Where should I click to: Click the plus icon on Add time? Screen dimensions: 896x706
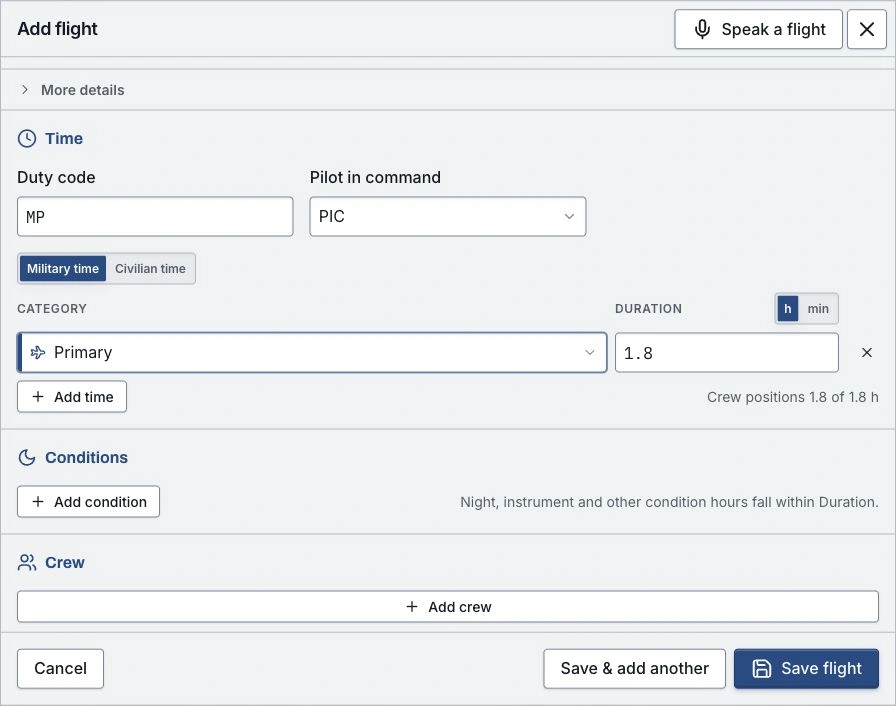point(38,396)
